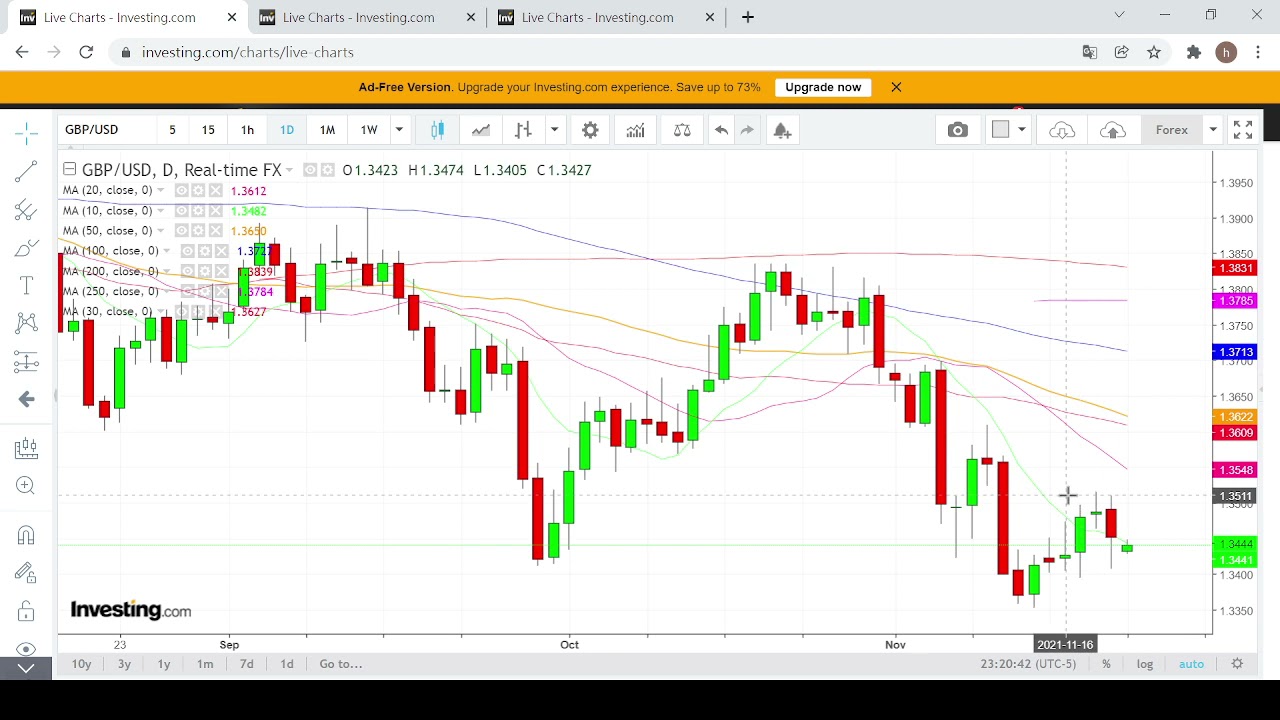The height and width of the screenshot is (720, 1280).
Task: Open the measure tool with candlestick ruler
Action: 26,448
